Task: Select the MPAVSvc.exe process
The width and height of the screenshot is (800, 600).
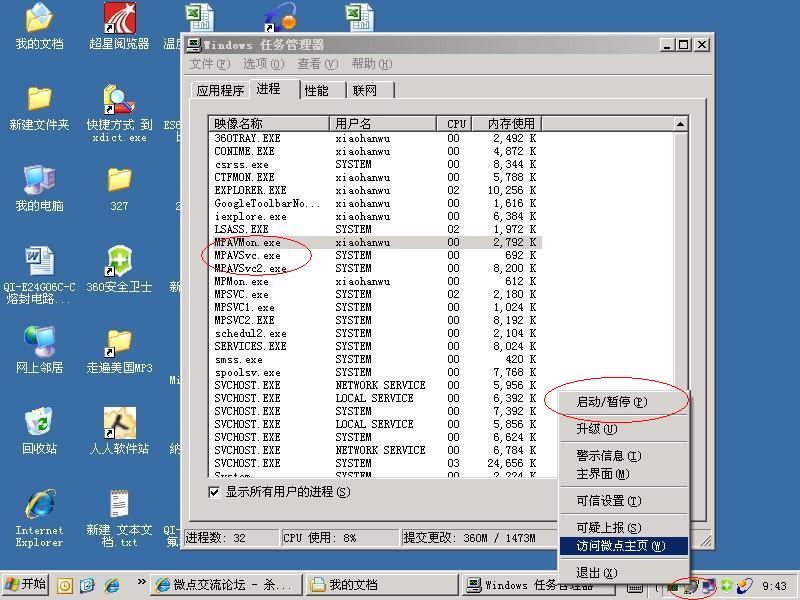Action: [375, 255]
